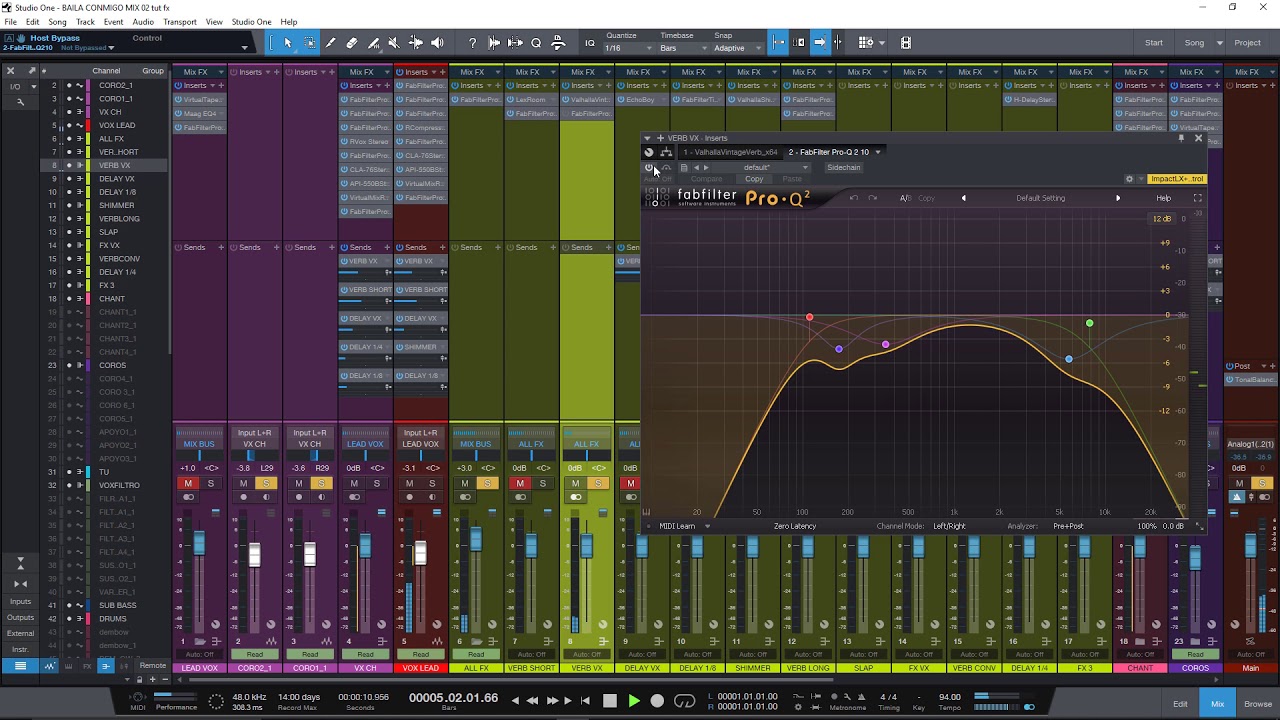
Task: Click the LEAD VOX channel fader
Action: pyautogui.click(x=199, y=544)
